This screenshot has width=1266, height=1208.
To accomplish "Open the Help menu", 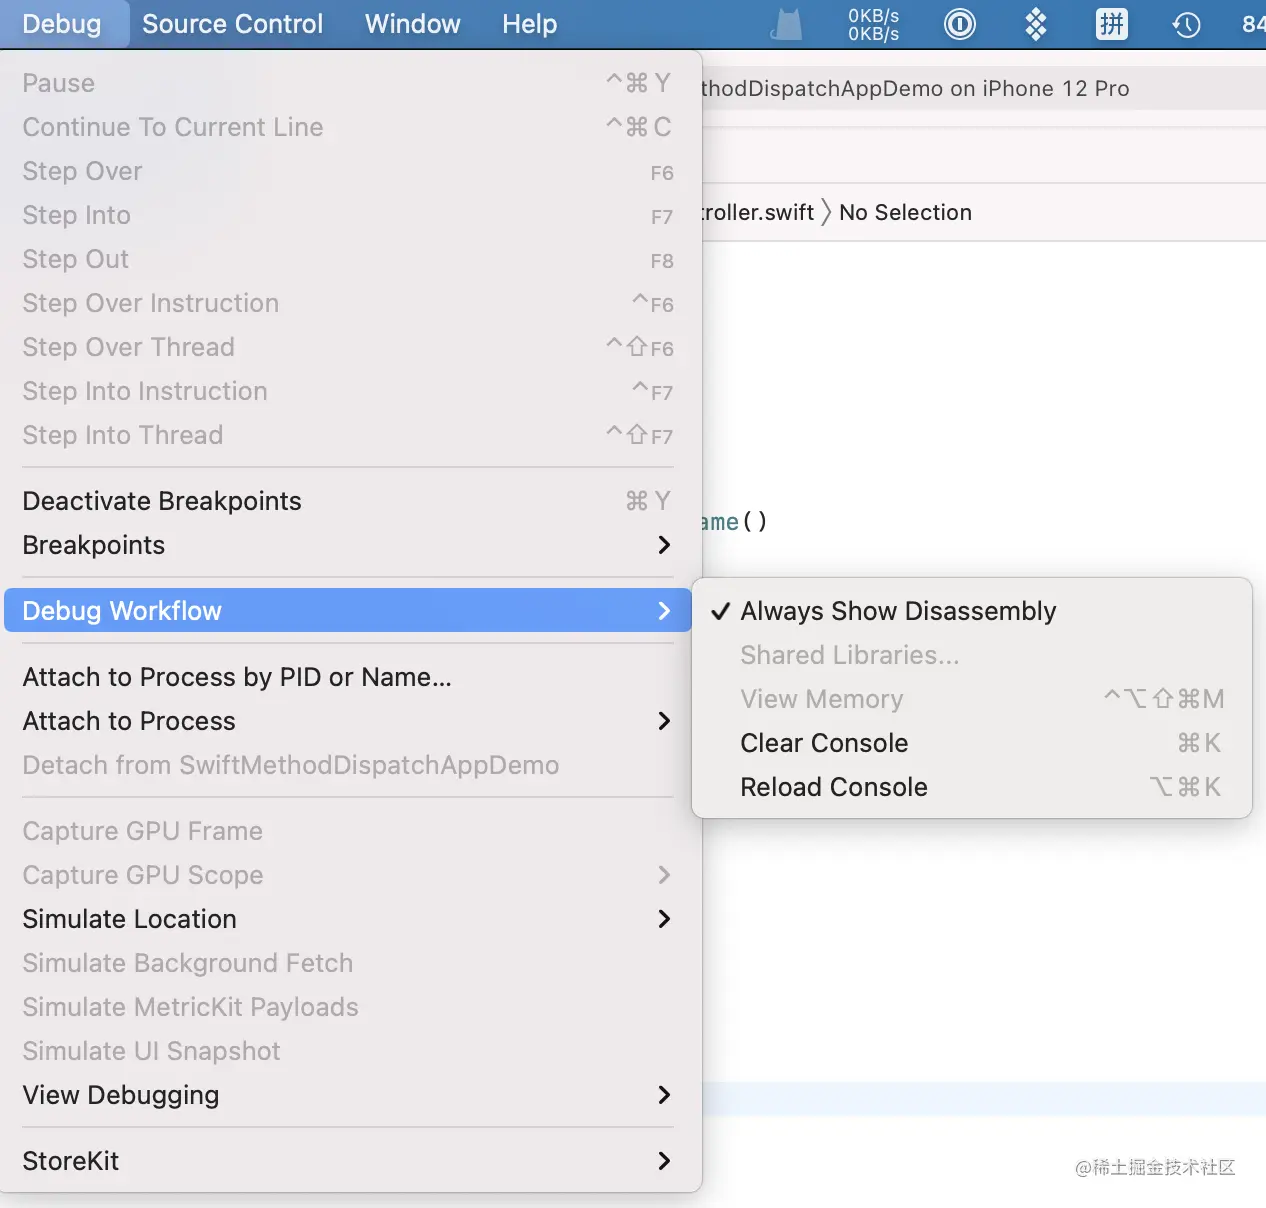I will (529, 24).
